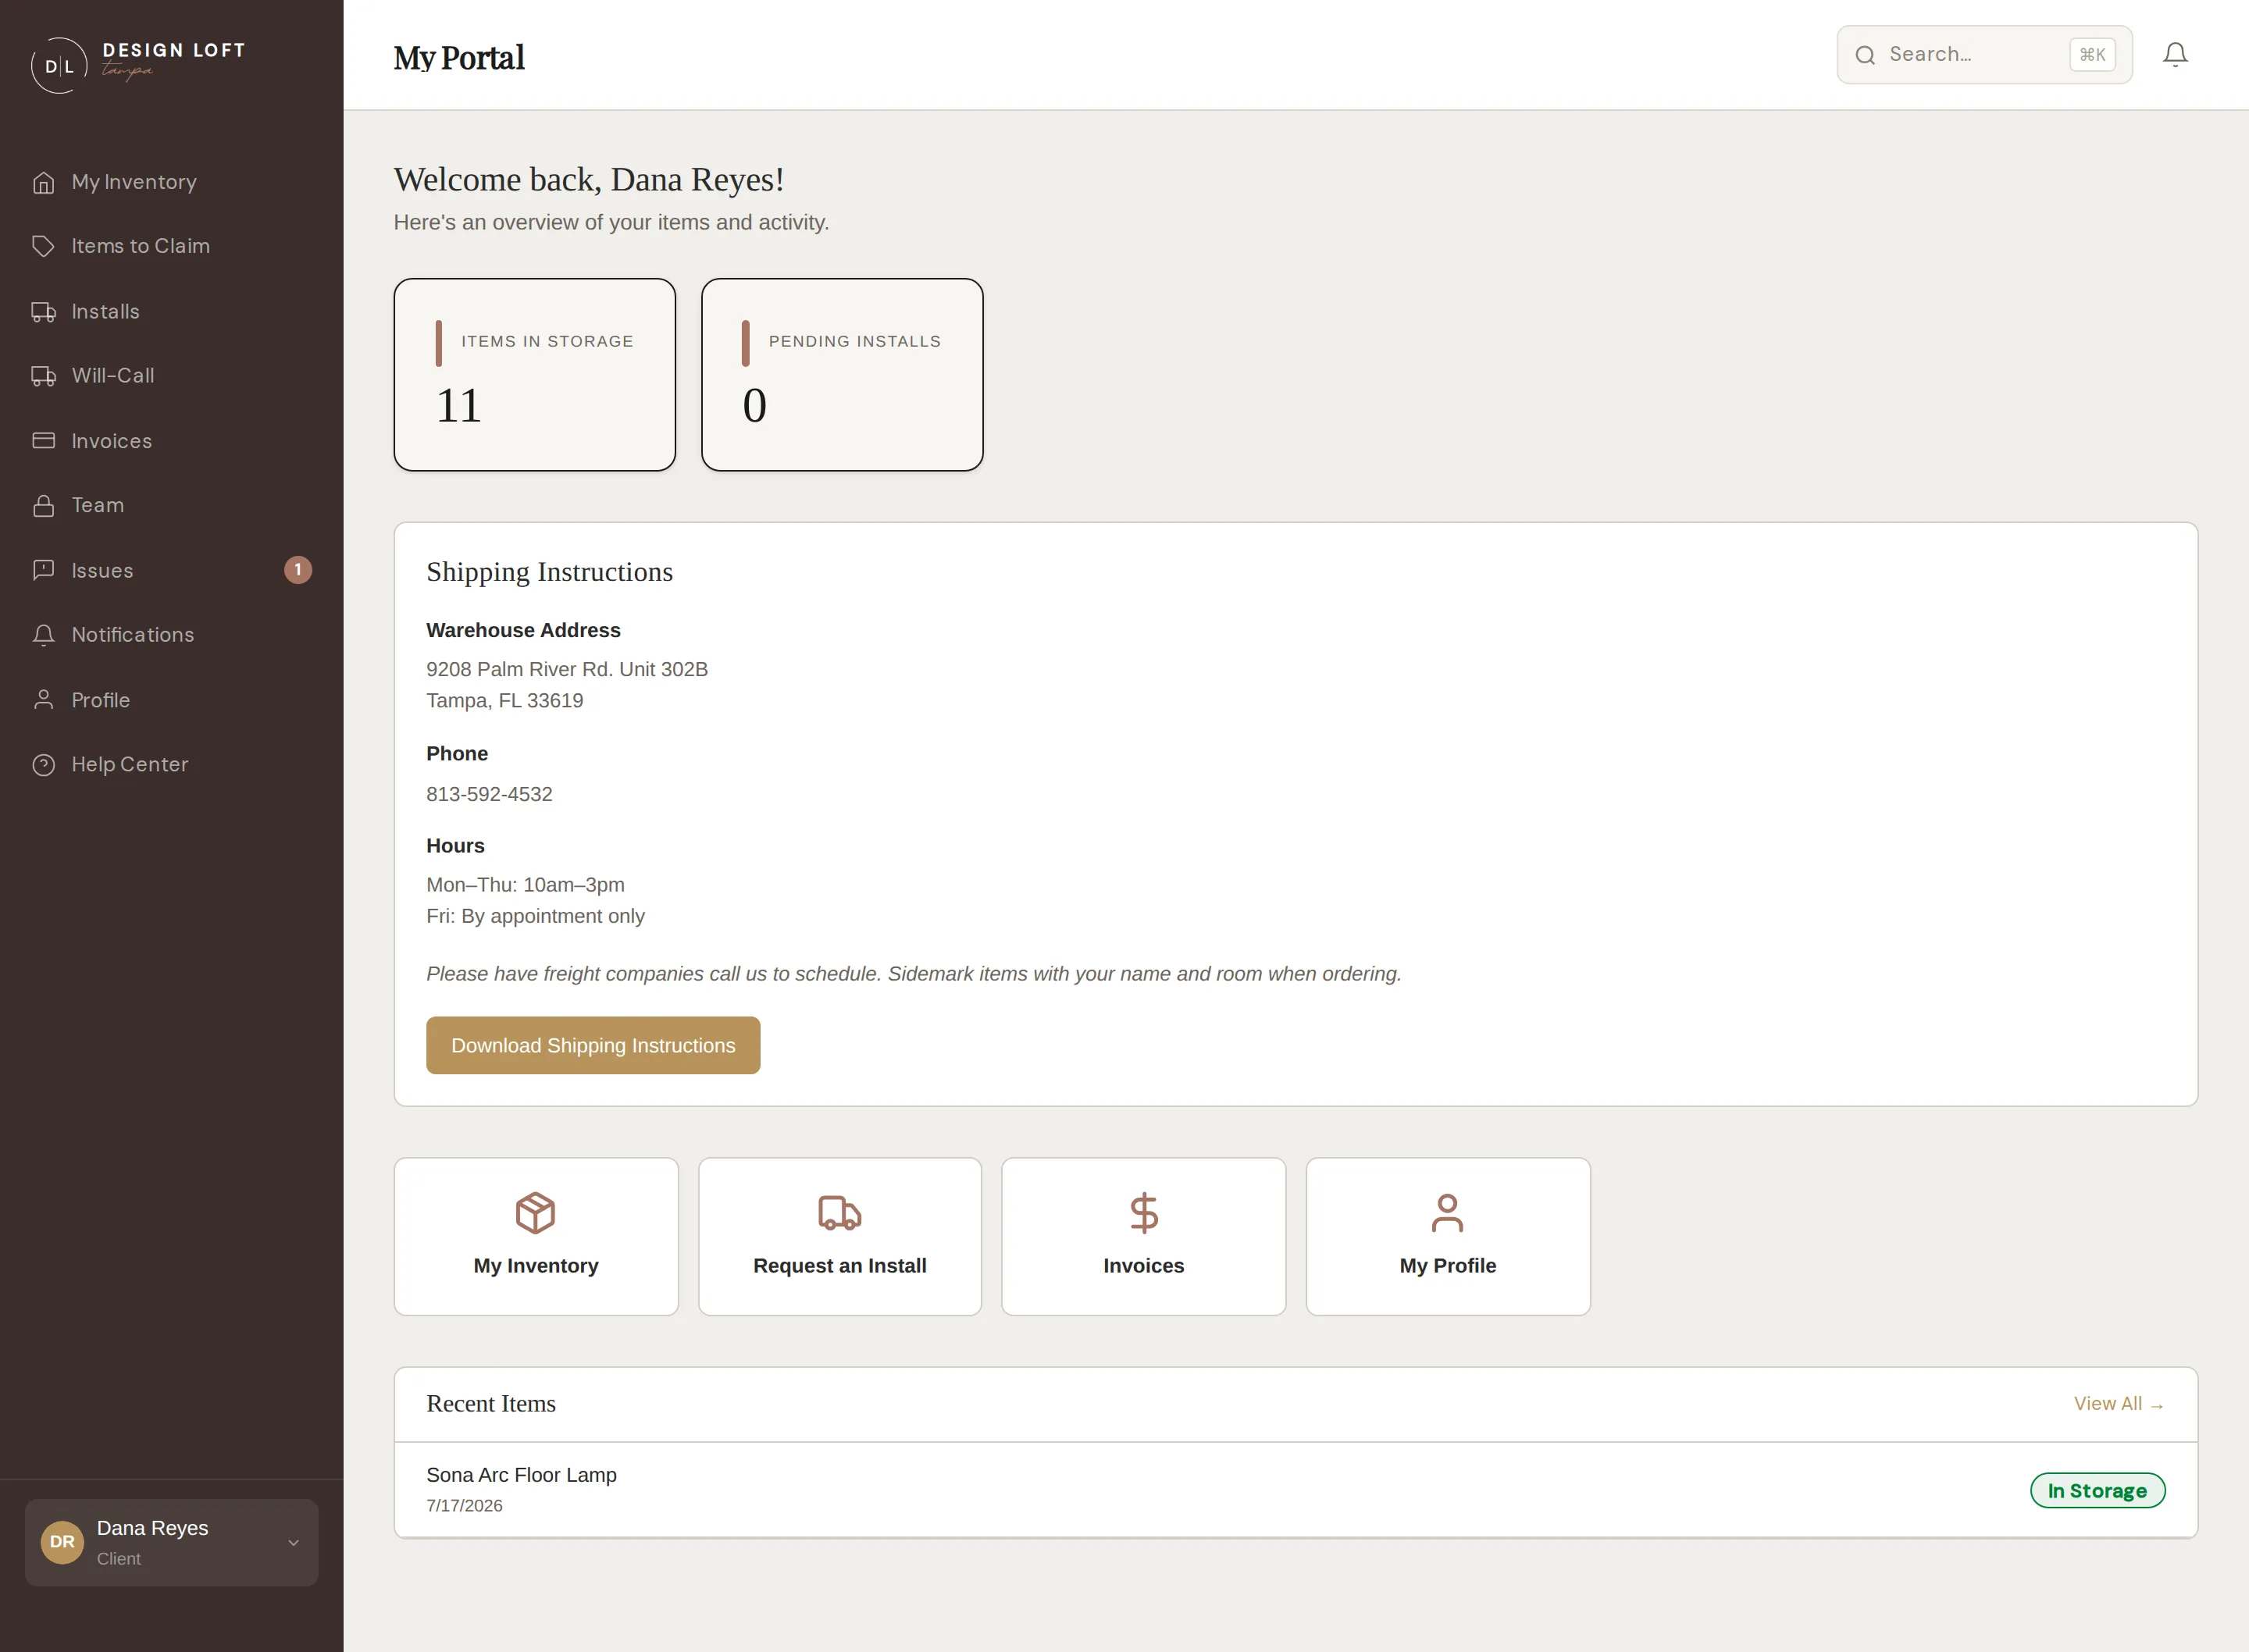
Task: Click the Pending Installs stat card
Action: click(842, 375)
